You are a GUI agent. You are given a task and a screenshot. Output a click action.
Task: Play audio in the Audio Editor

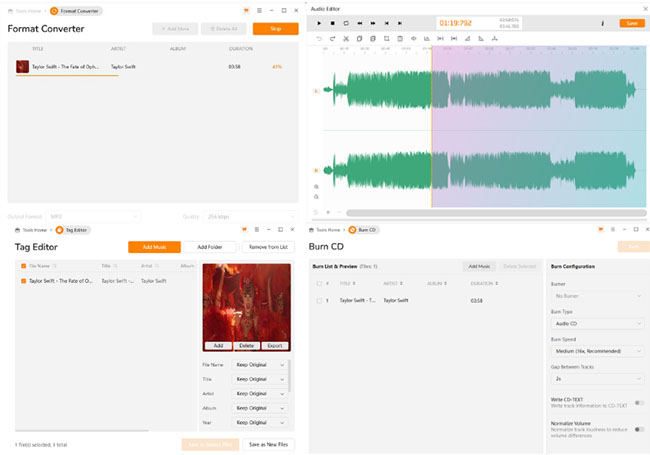tap(319, 23)
